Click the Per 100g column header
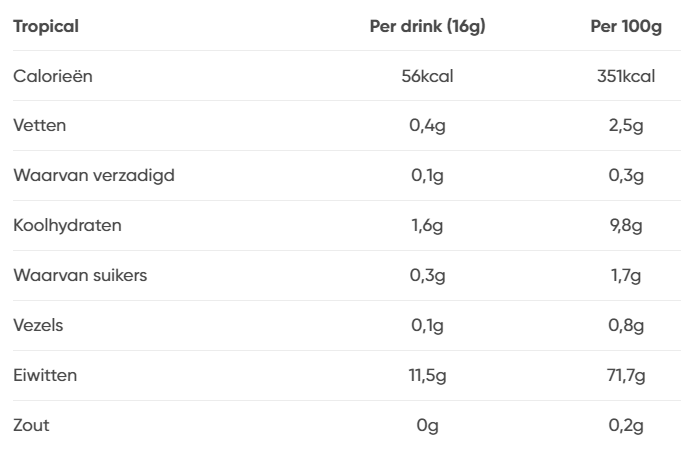681x462 pixels. click(x=626, y=26)
